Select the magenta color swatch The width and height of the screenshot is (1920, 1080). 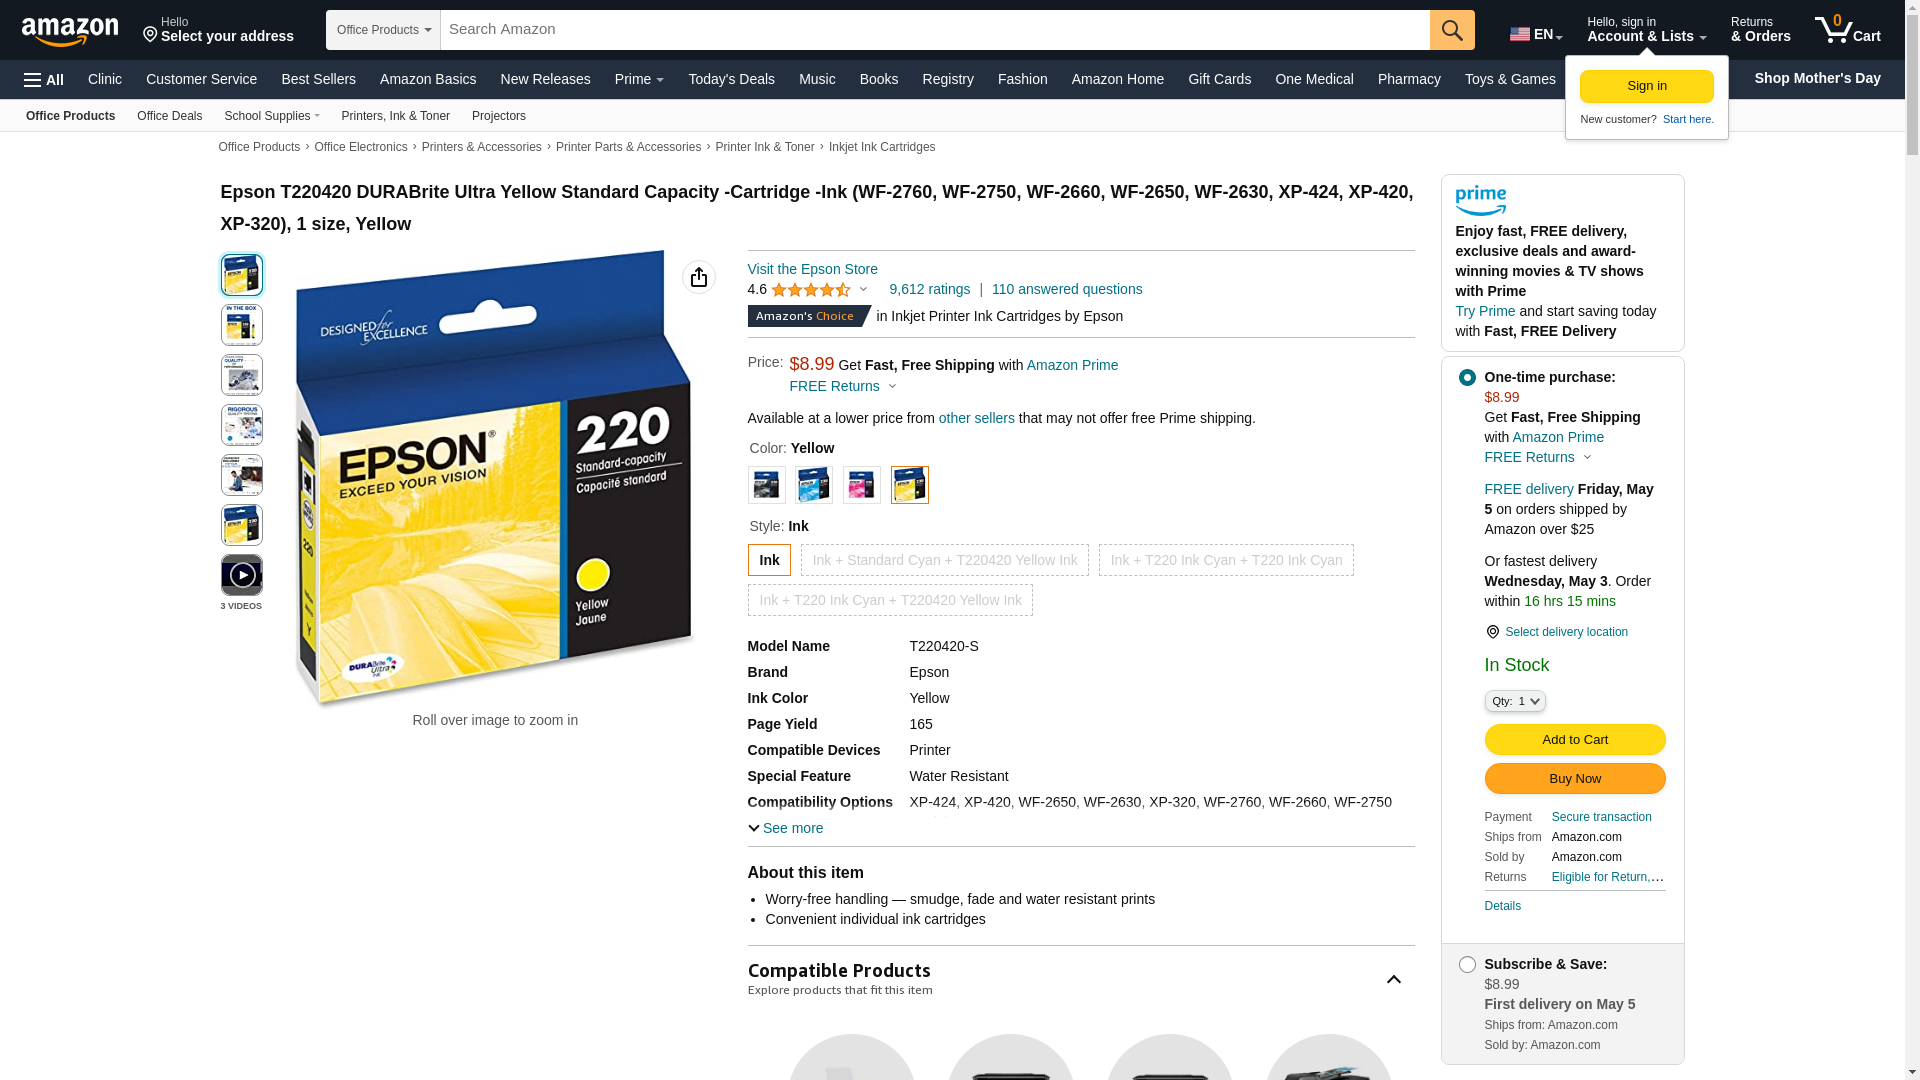tap(862, 485)
